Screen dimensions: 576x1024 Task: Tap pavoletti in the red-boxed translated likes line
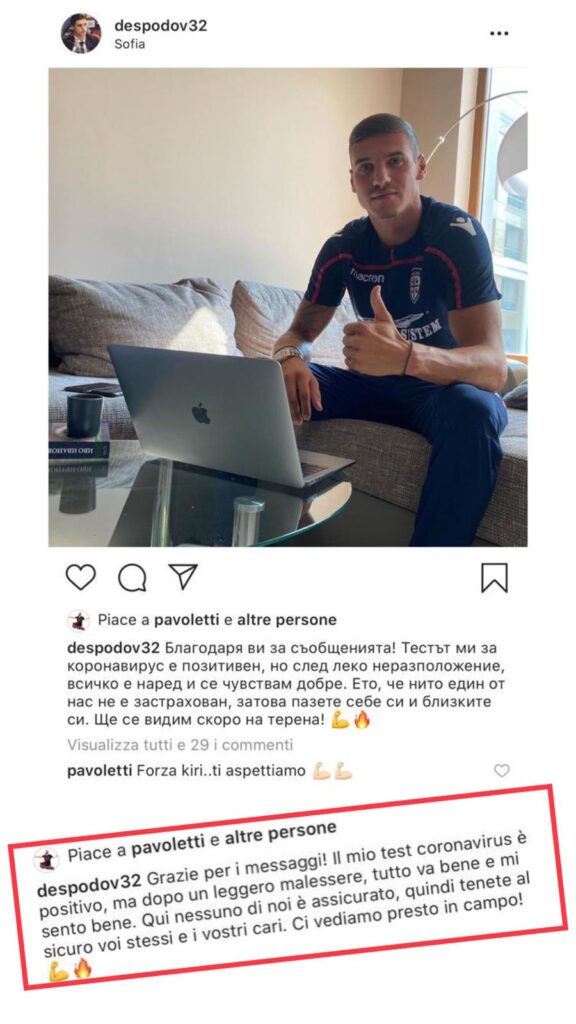point(167,846)
